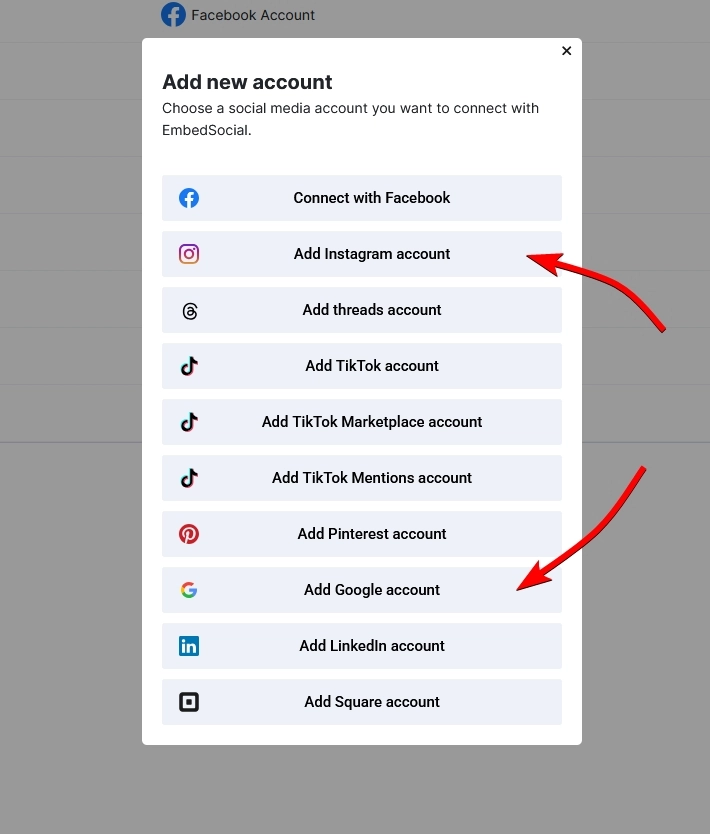Click the Pinterest icon

point(189,534)
